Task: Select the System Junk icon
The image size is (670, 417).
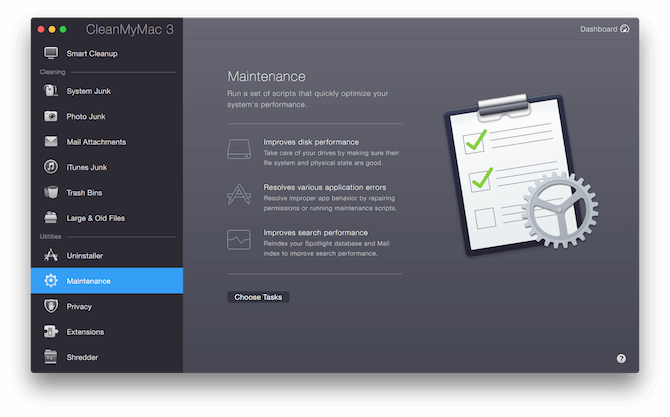Action: tap(51, 91)
